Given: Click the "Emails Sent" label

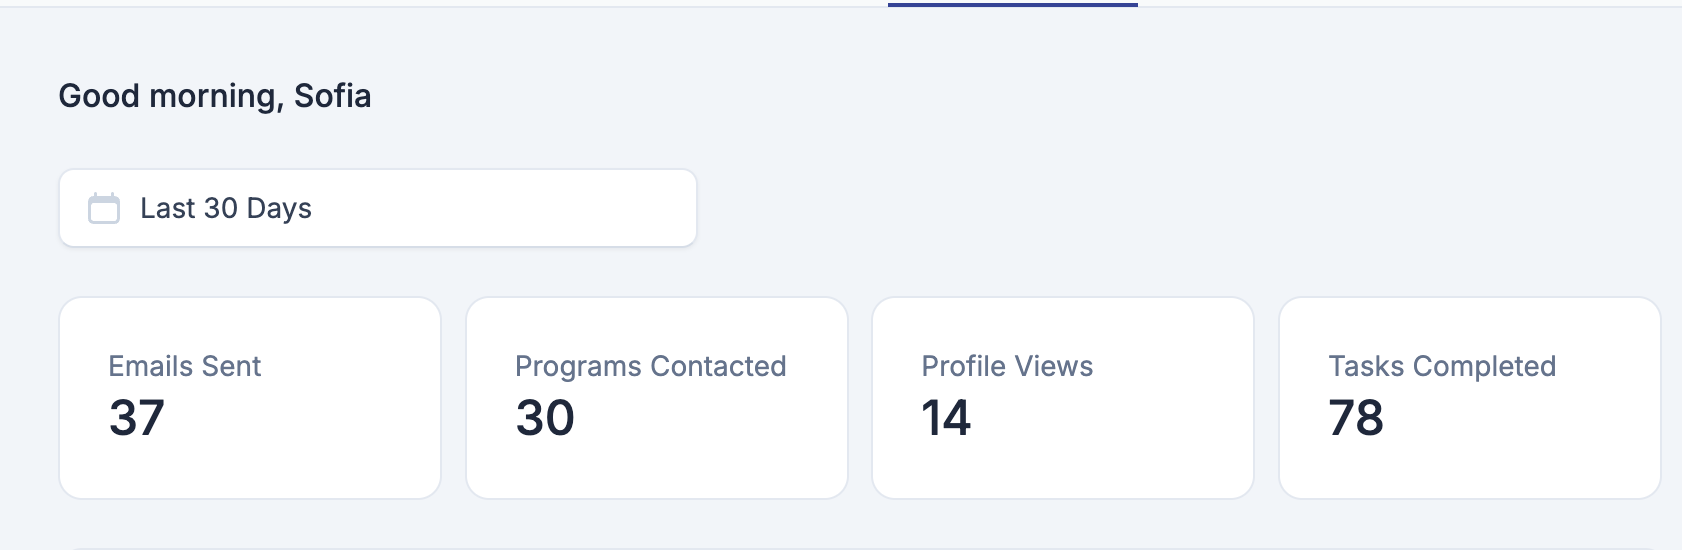Looking at the screenshot, I should pyautogui.click(x=185, y=366).
